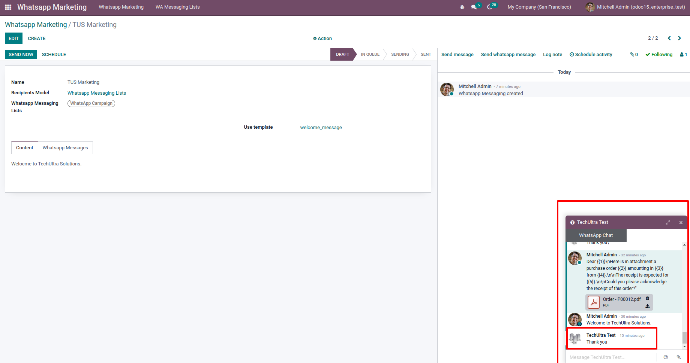The width and height of the screenshot is (690, 363).
Task: Click the PDF icon of Order attachment
Action: pos(594,302)
